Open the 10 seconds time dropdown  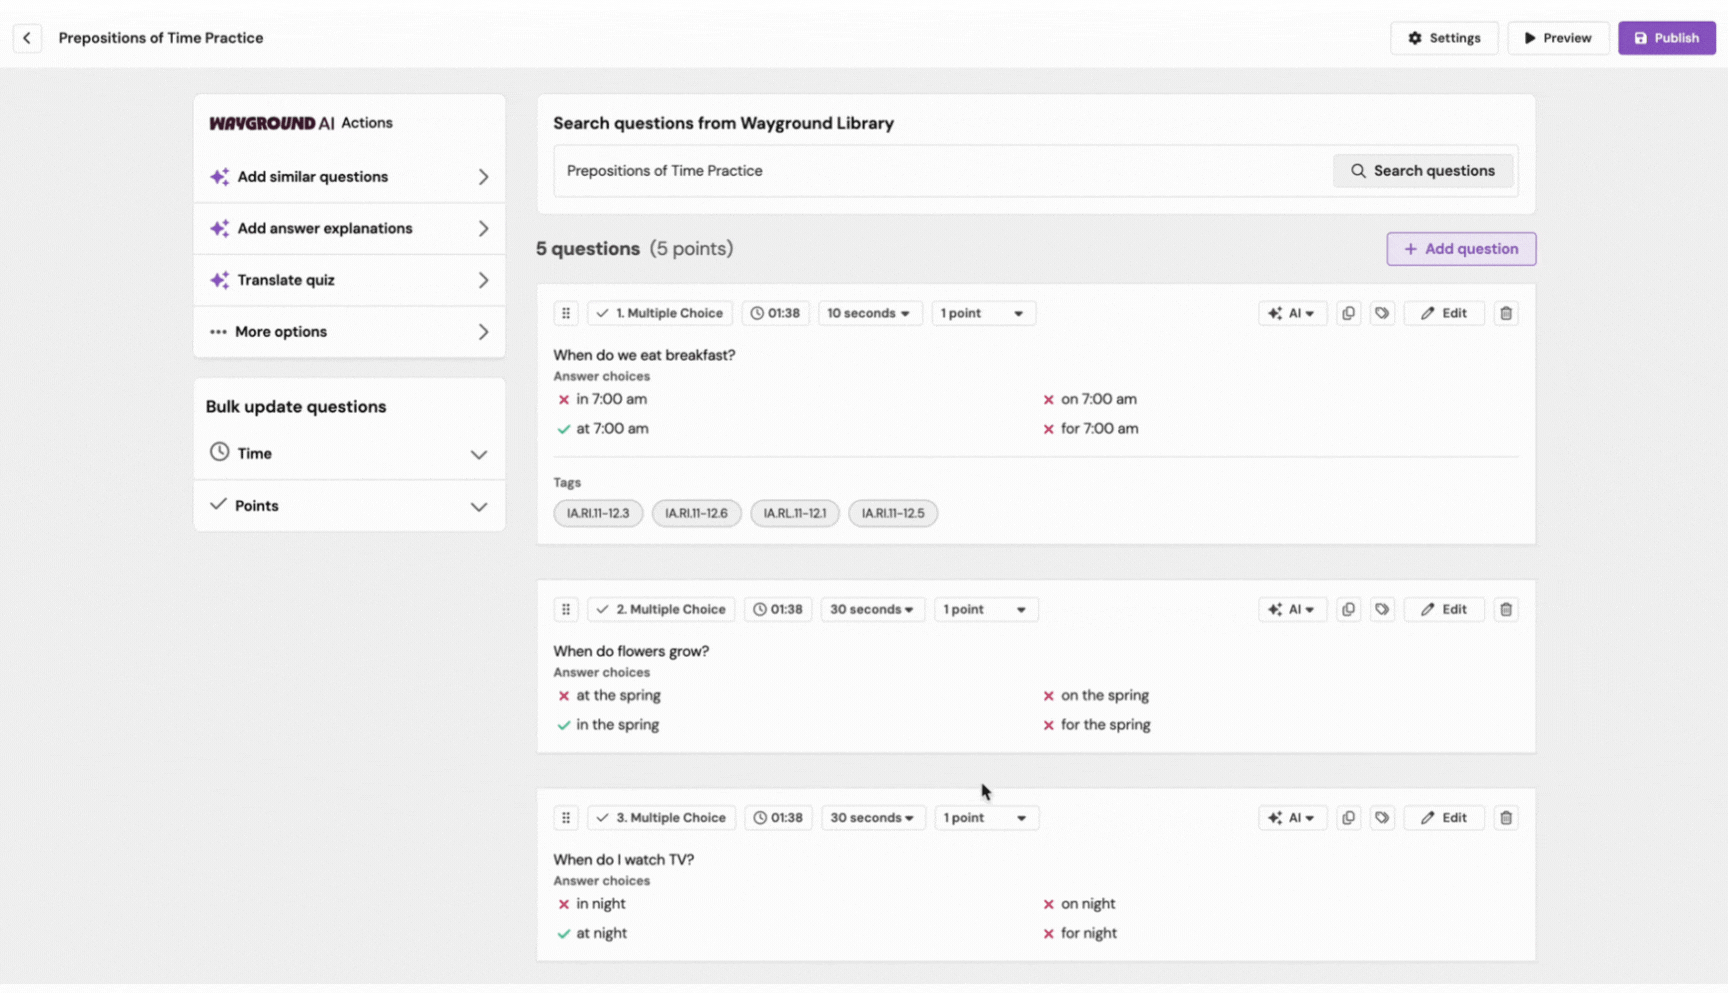(868, 313)
